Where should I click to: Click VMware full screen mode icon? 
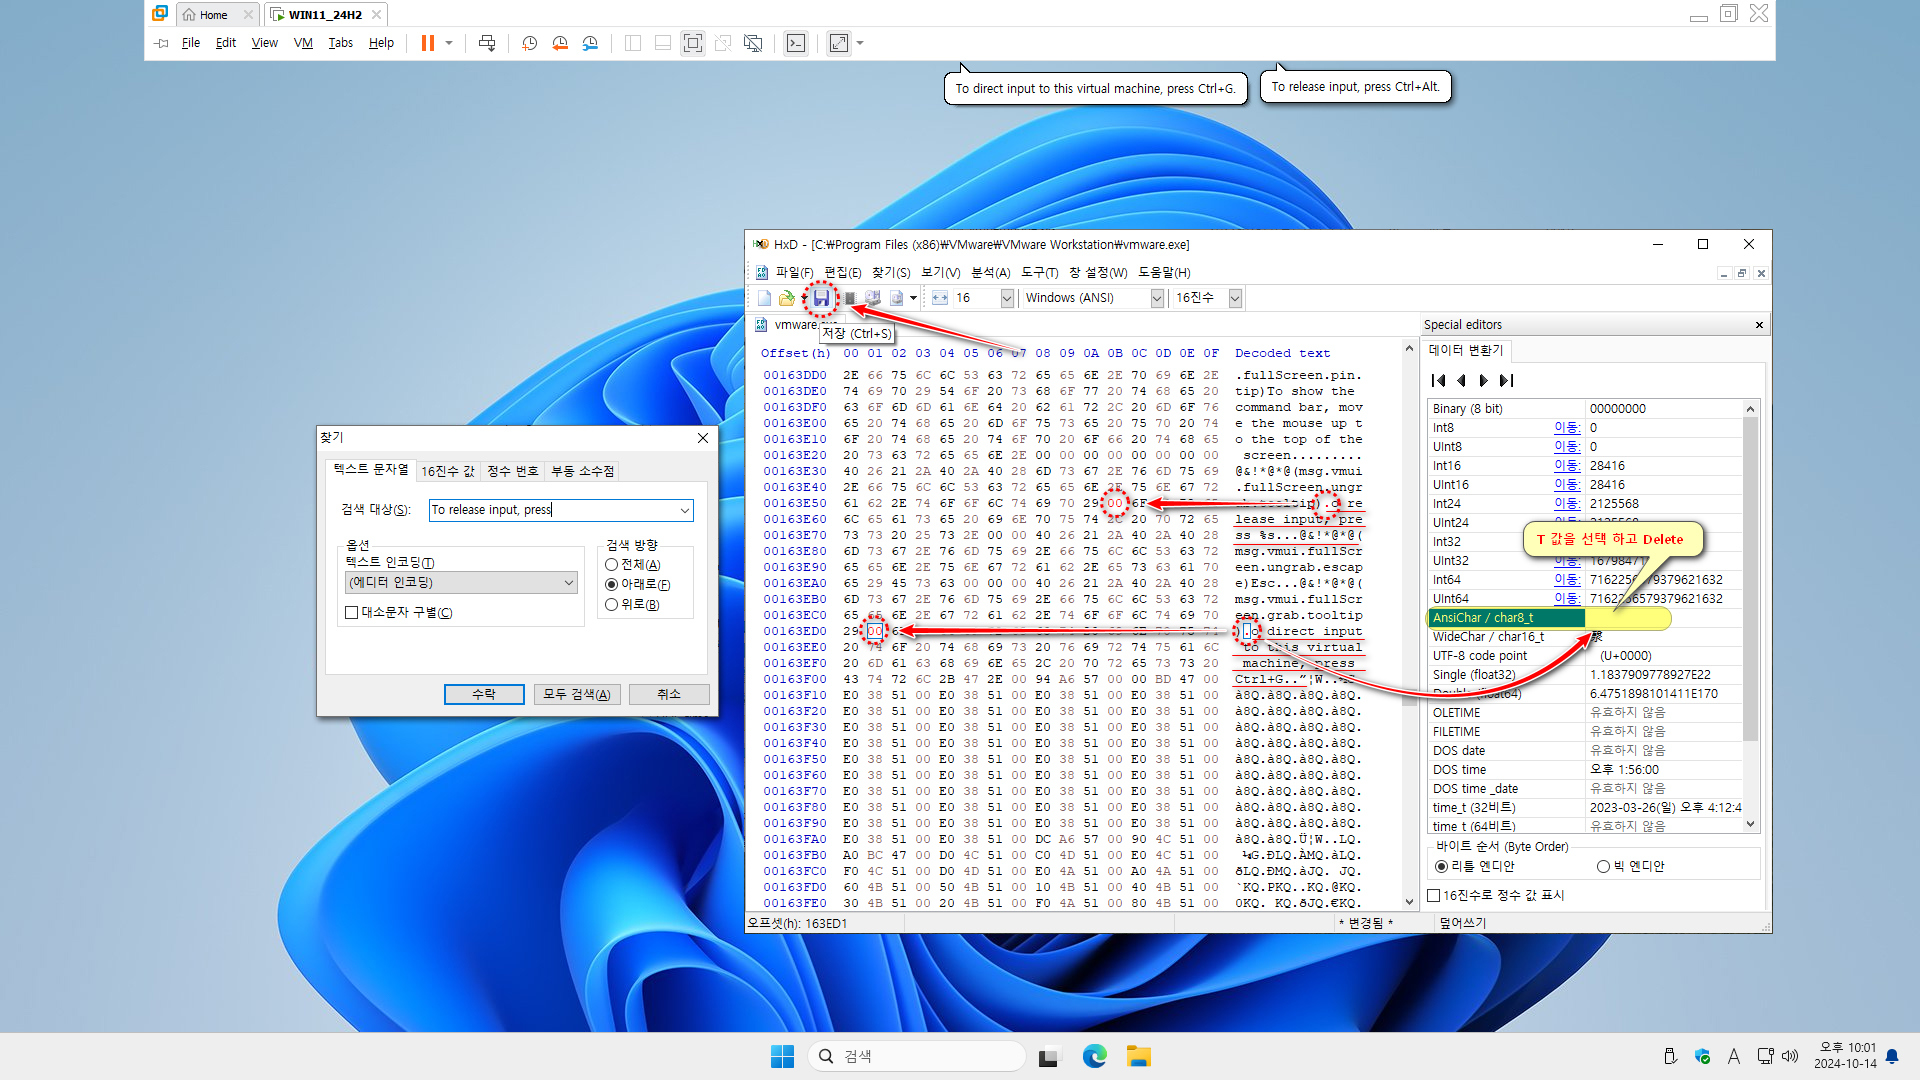pos(693,43)
